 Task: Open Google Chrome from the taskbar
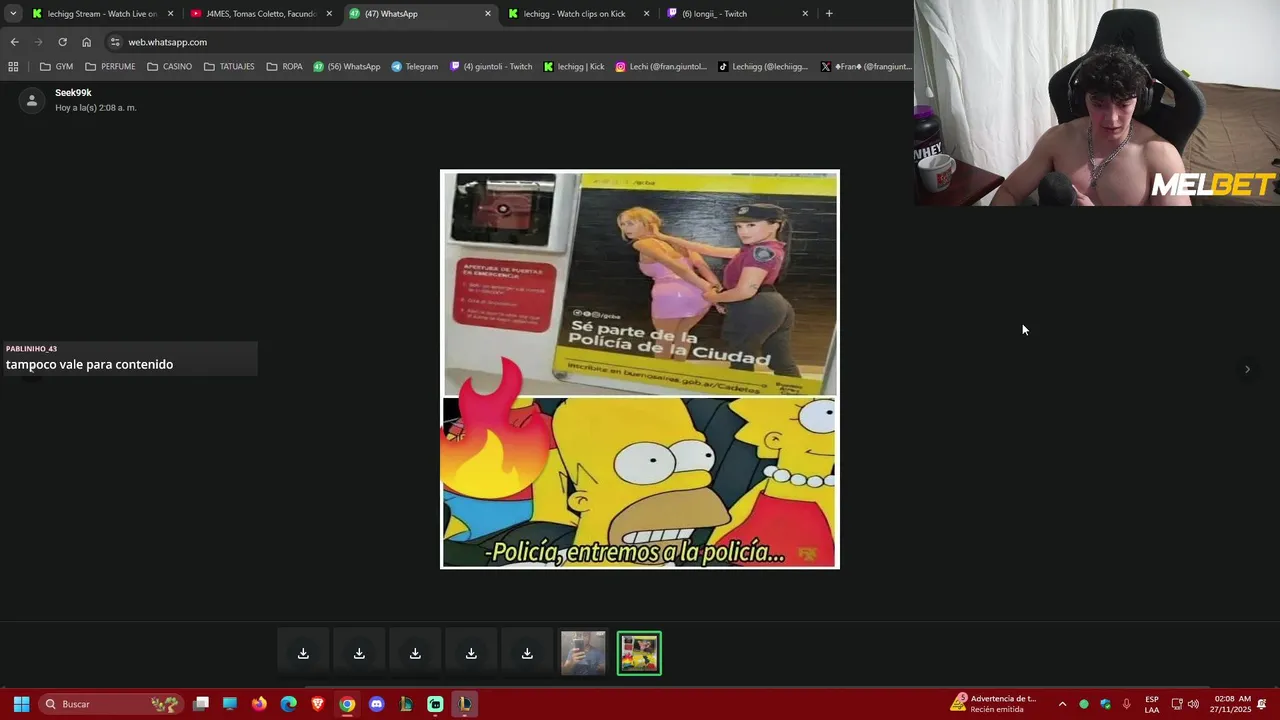pos(347,704)
